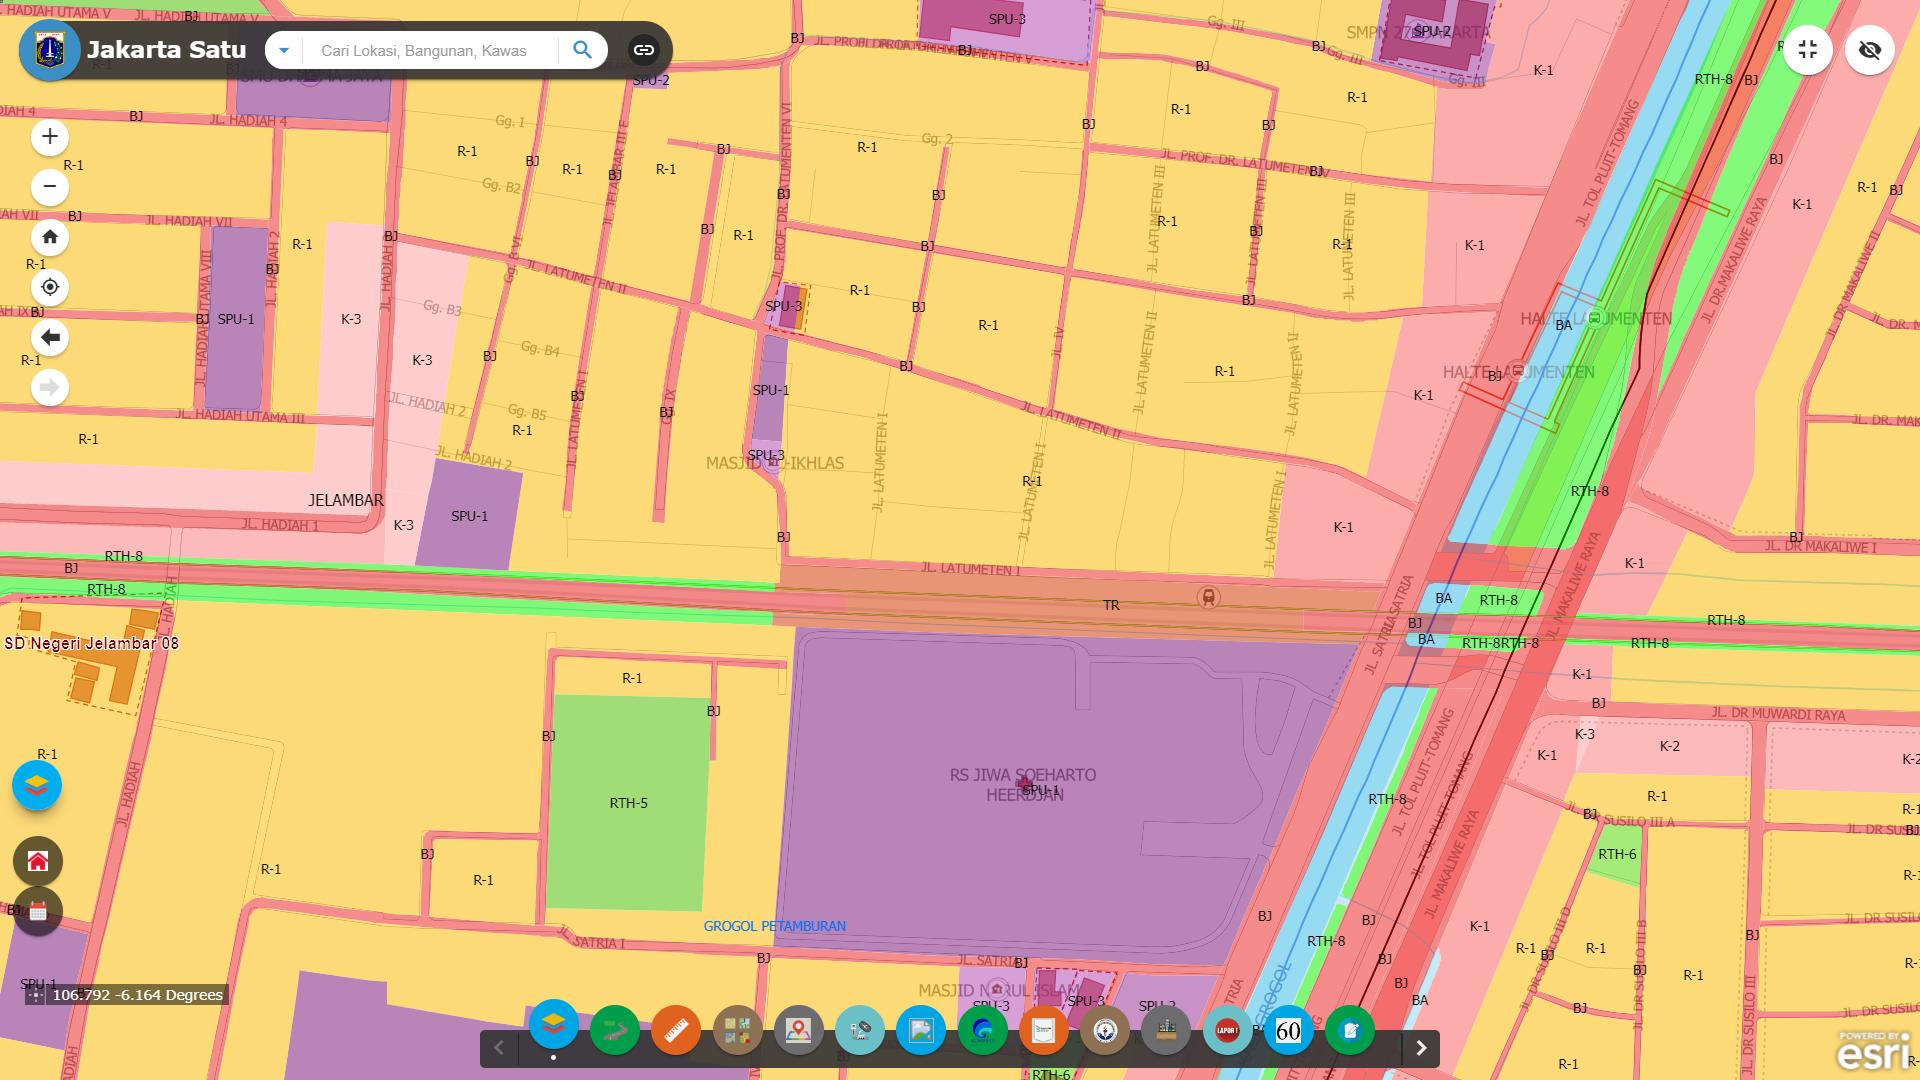The image size is (1920, 1080).
Task: Open the orange ruler measurement tool
Action: (676, 1030)
